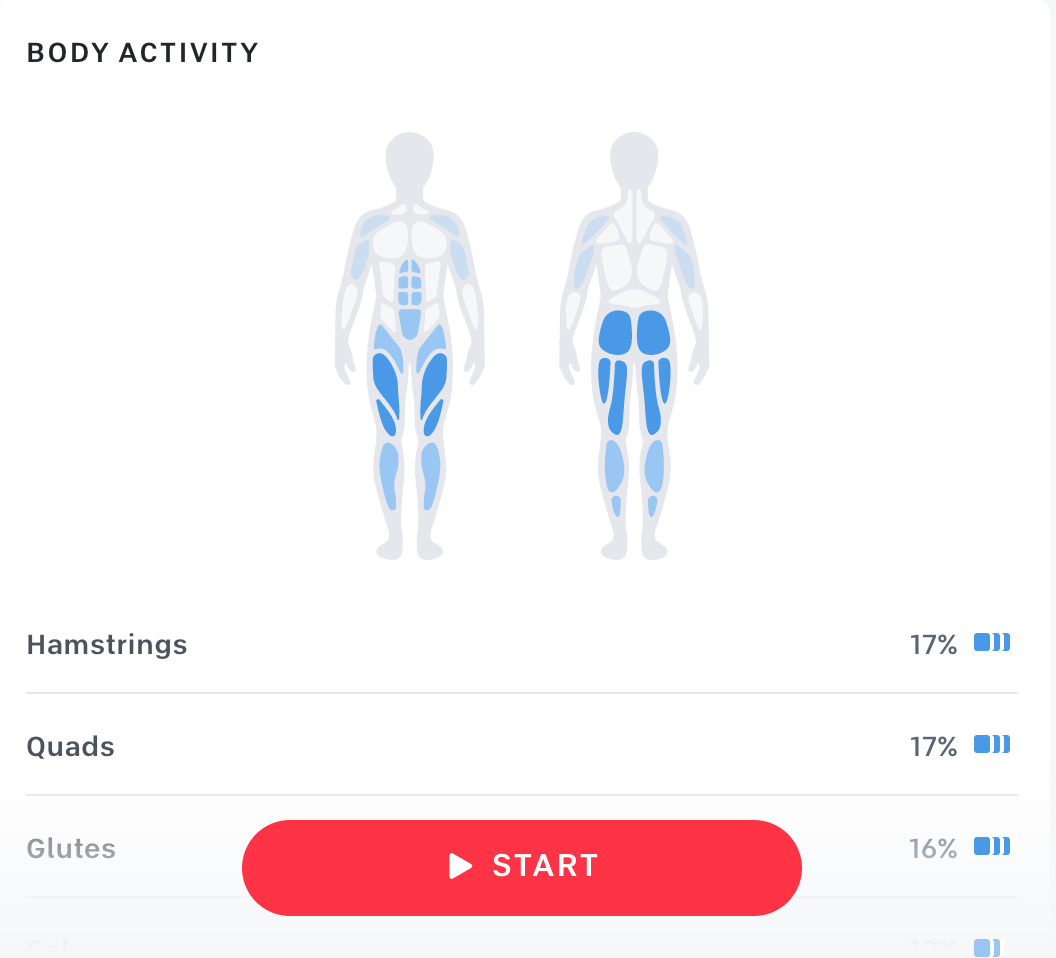Click the BODY ACTIVITY heading
Viewport: 1056px width, 958px height.
[142, 53]
